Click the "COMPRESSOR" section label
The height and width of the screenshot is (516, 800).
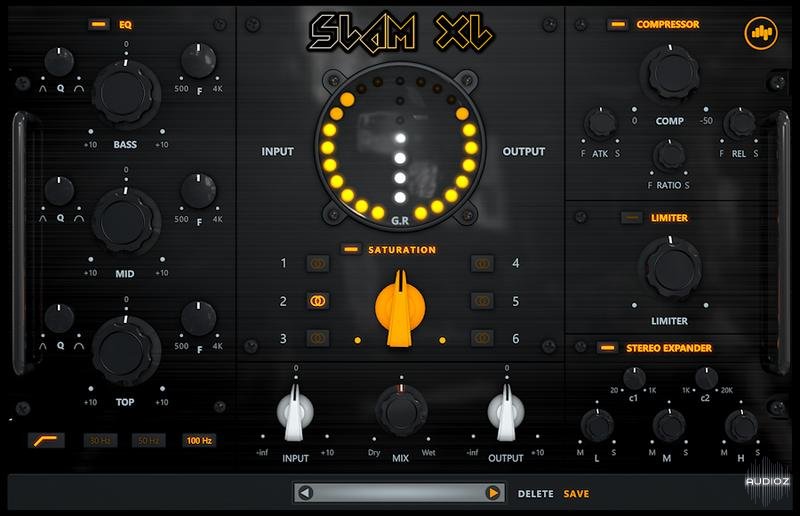click(667, 24)
